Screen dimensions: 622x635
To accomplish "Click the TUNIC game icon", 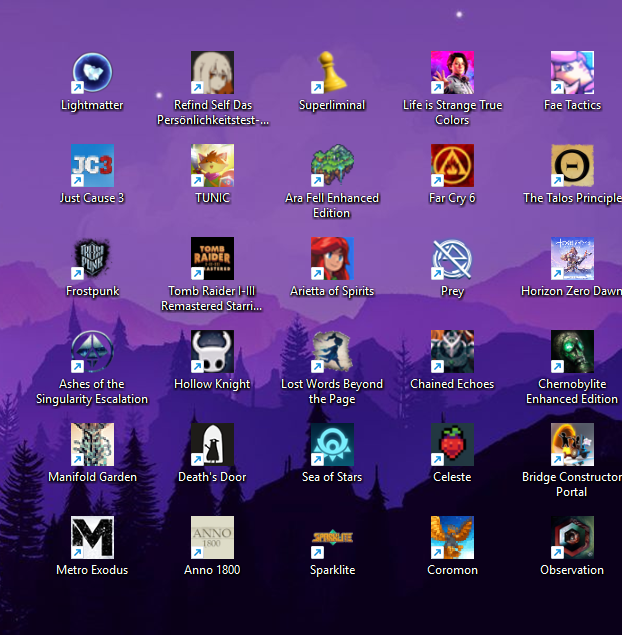I will 212,166.
